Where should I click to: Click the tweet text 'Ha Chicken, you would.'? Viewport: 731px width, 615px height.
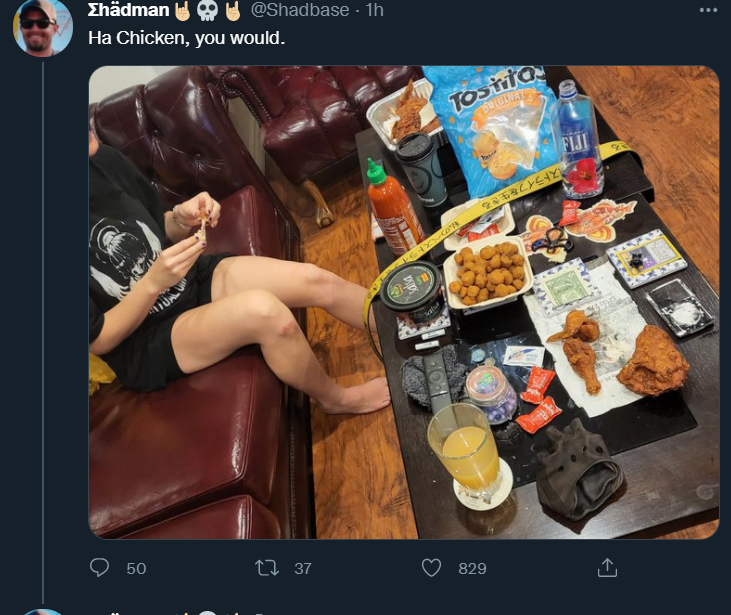pos(186,38)
